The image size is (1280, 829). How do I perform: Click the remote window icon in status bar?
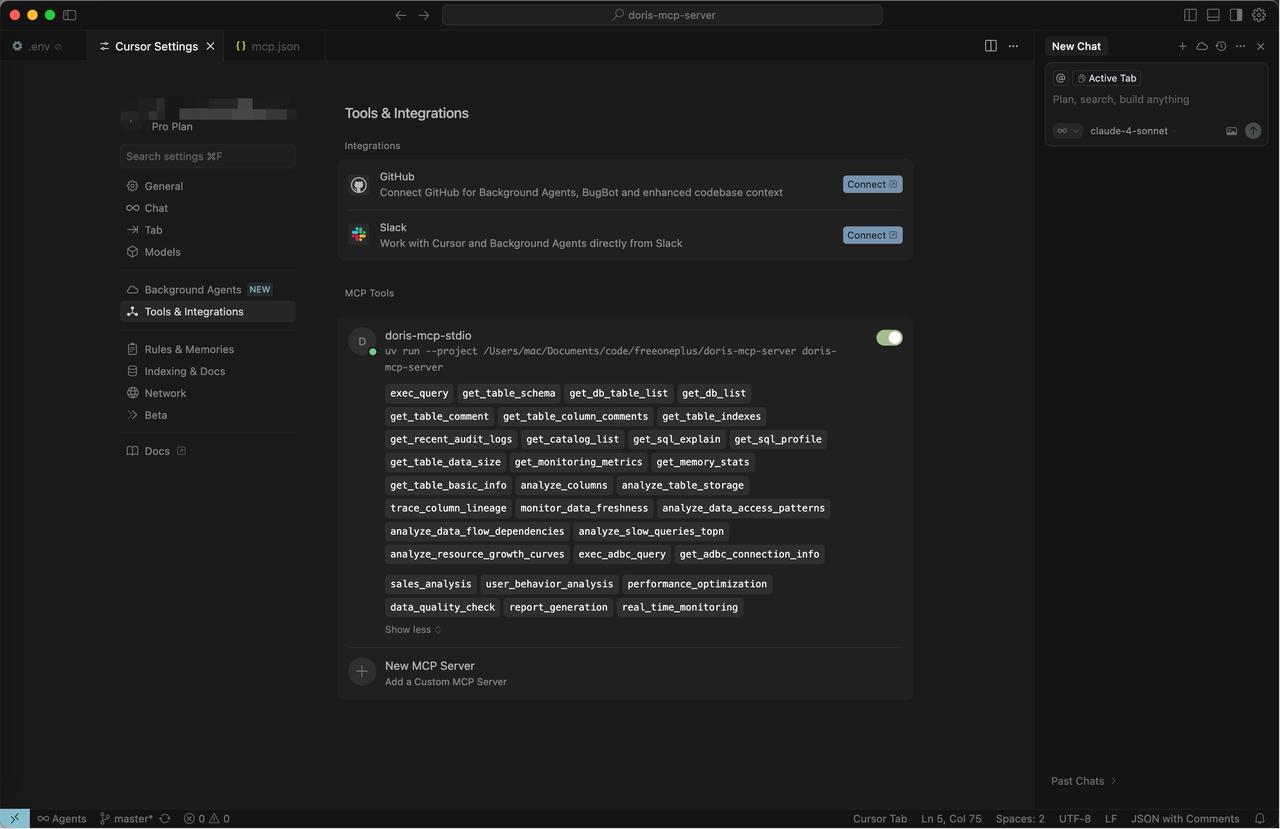point(15,818)
